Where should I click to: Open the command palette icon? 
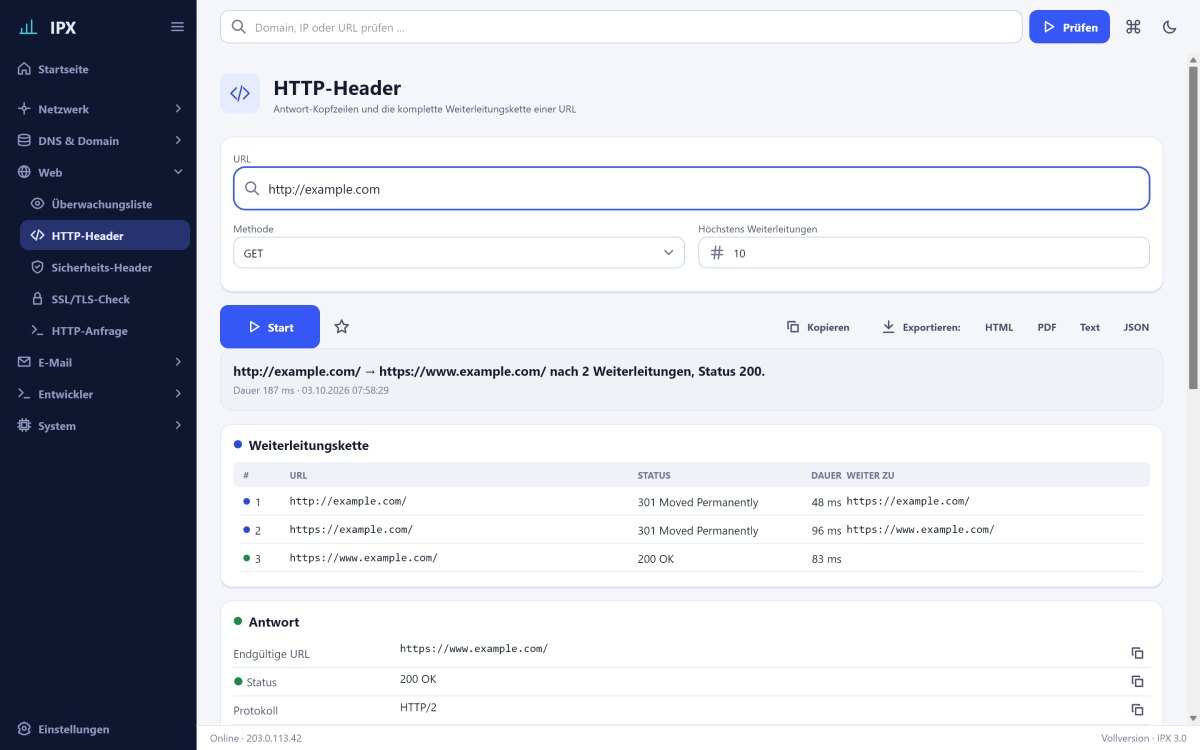(1133, 27)
